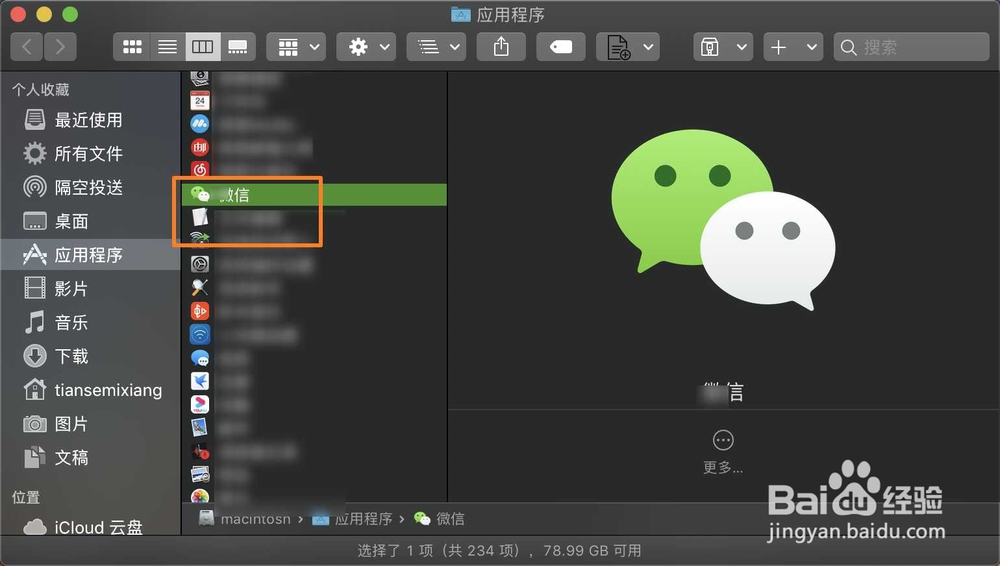Select the 微信 row in the app list
The image size is (1000, 566).
tap(314, 195)
